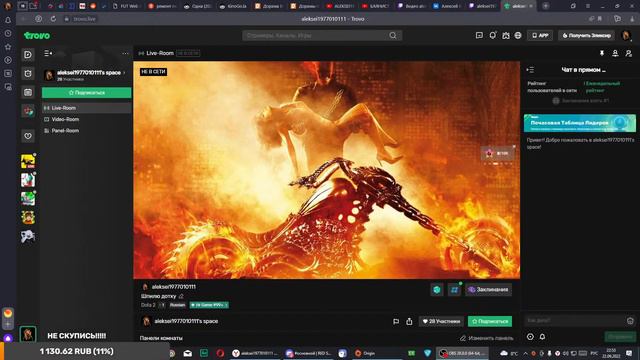Image resolution: width=640 pixels, height=360 pixels.
Task: Click the chat alert bell icon
Action: [x=542, y=337]
